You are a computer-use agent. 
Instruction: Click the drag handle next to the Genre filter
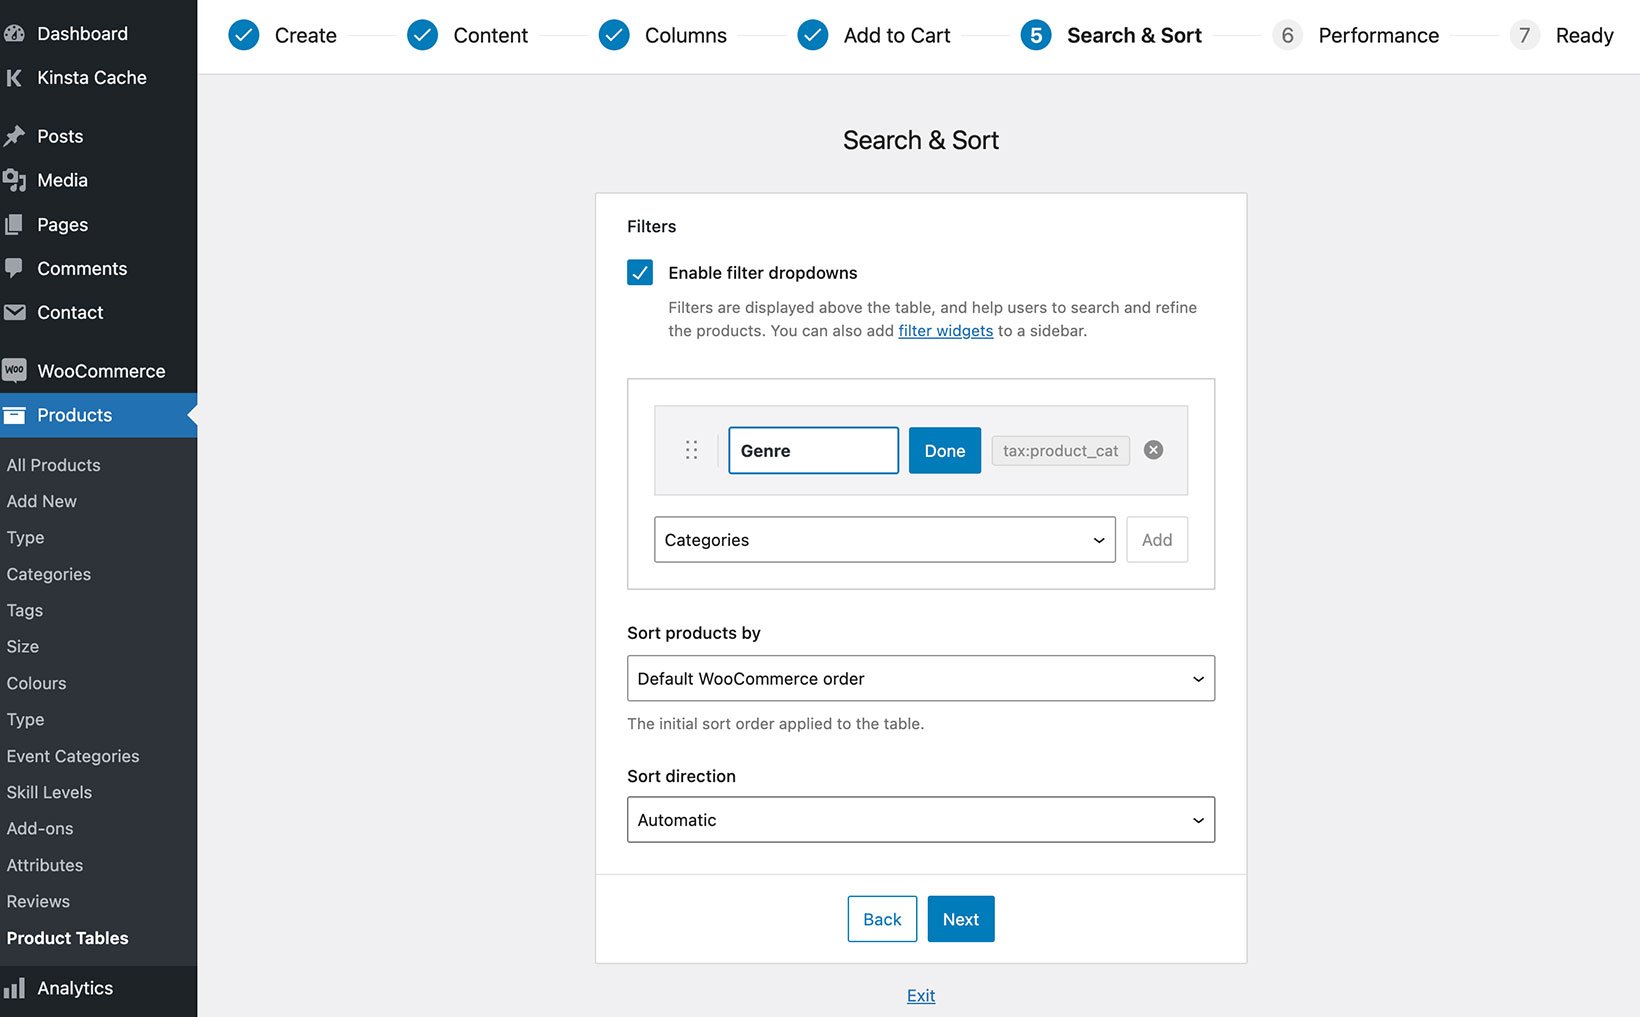click(691, 450)
